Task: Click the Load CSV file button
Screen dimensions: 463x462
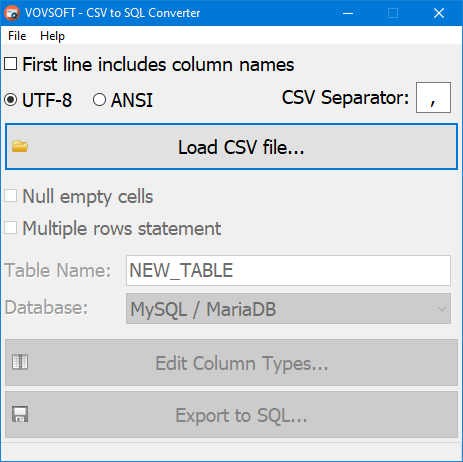Action: click(x=231, y=147)
